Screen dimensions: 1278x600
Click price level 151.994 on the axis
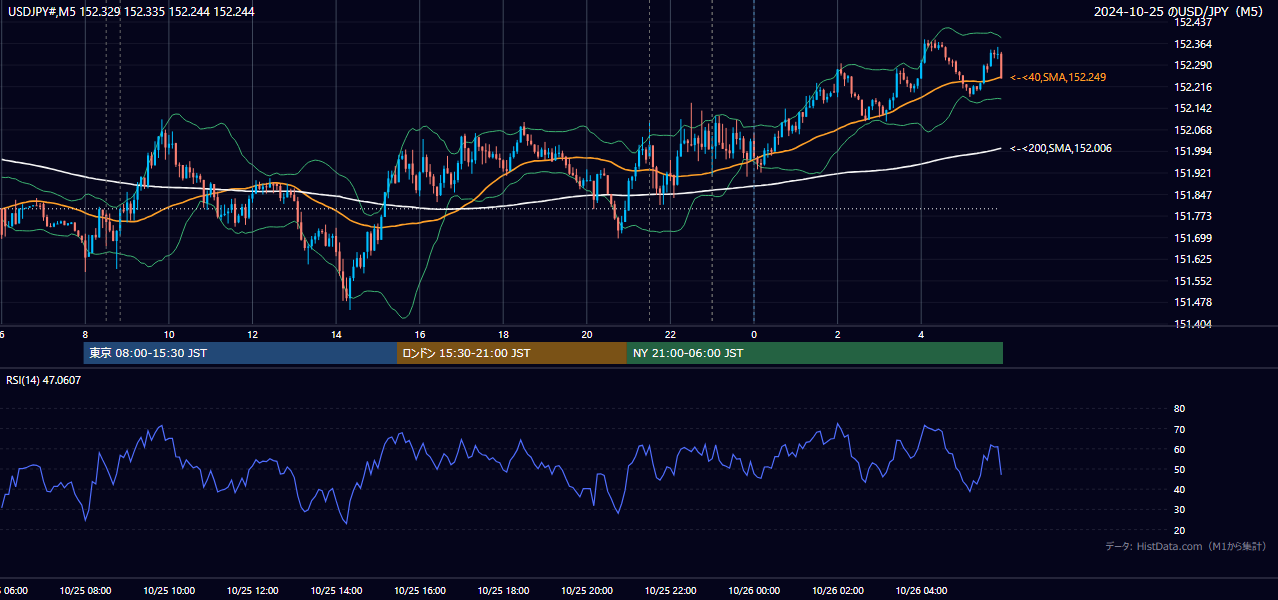[x=1192, y=151]
